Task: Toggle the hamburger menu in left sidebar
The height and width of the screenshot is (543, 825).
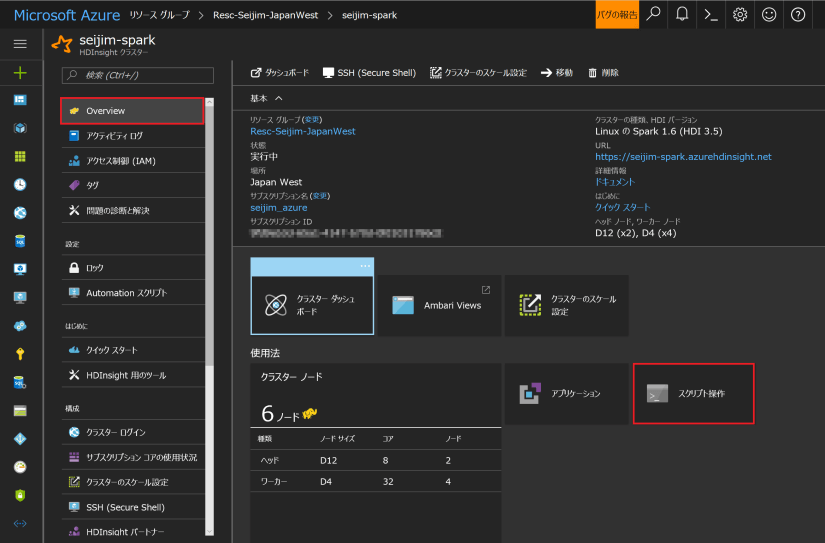Action: pos(20,44)
